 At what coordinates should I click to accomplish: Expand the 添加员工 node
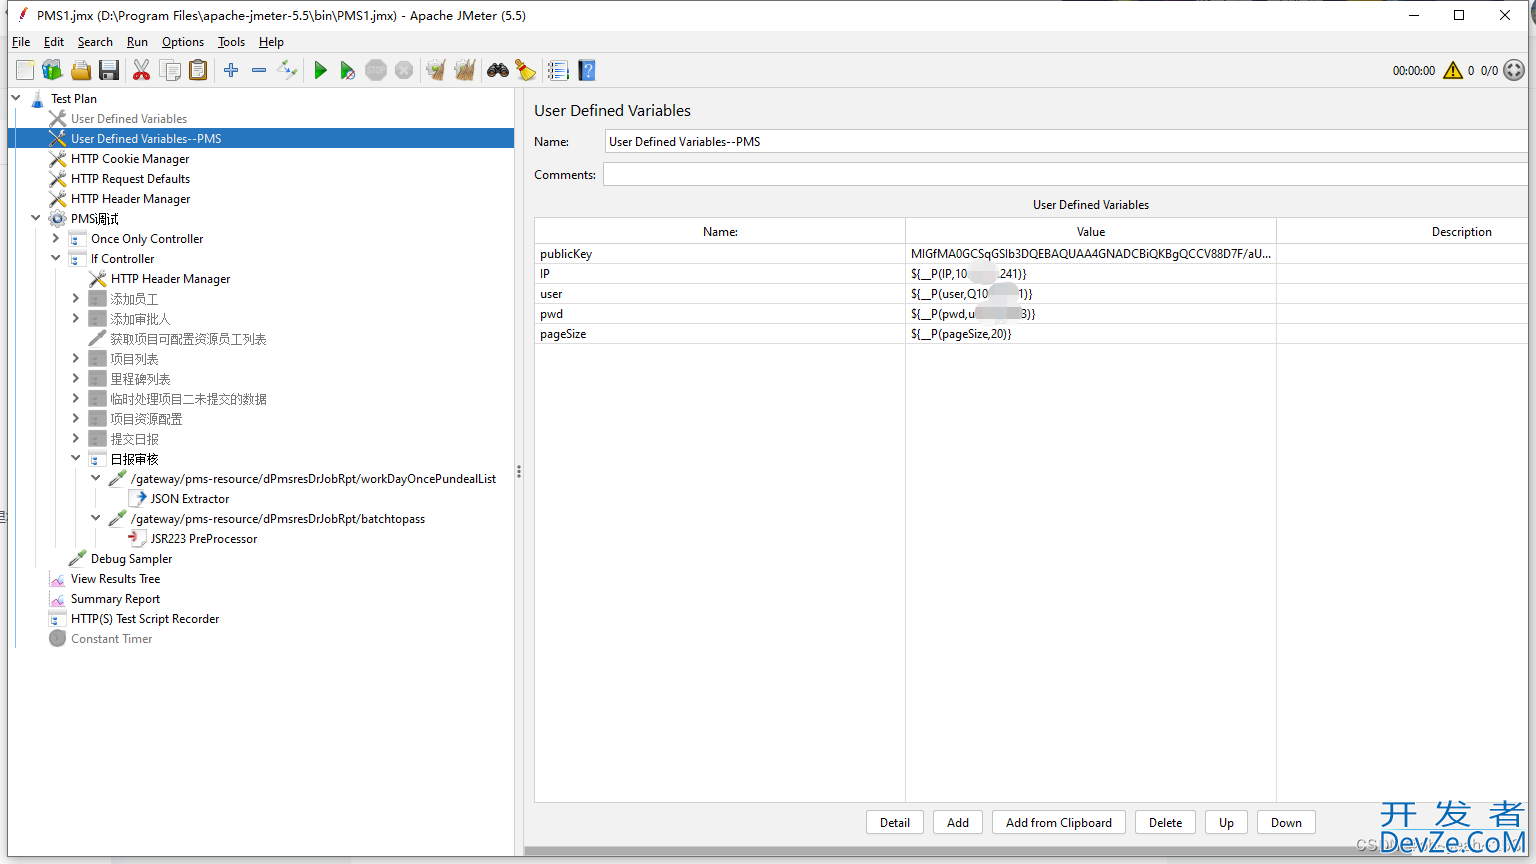[76, 298]
